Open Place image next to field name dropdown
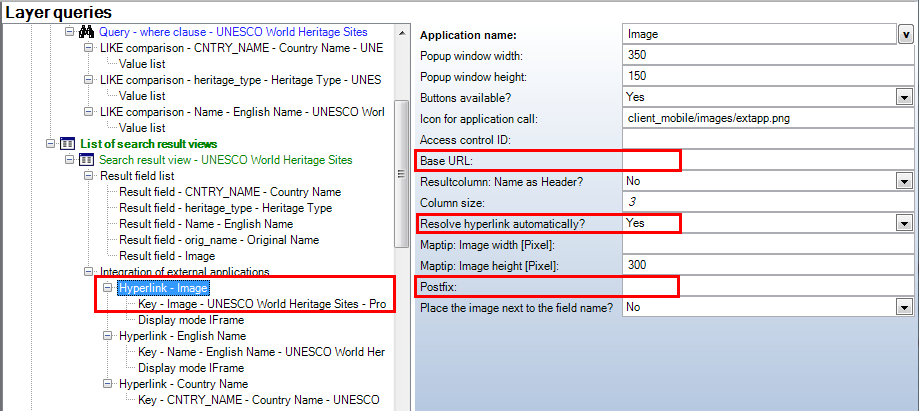 pyautogui.click(x=904, y=307)
